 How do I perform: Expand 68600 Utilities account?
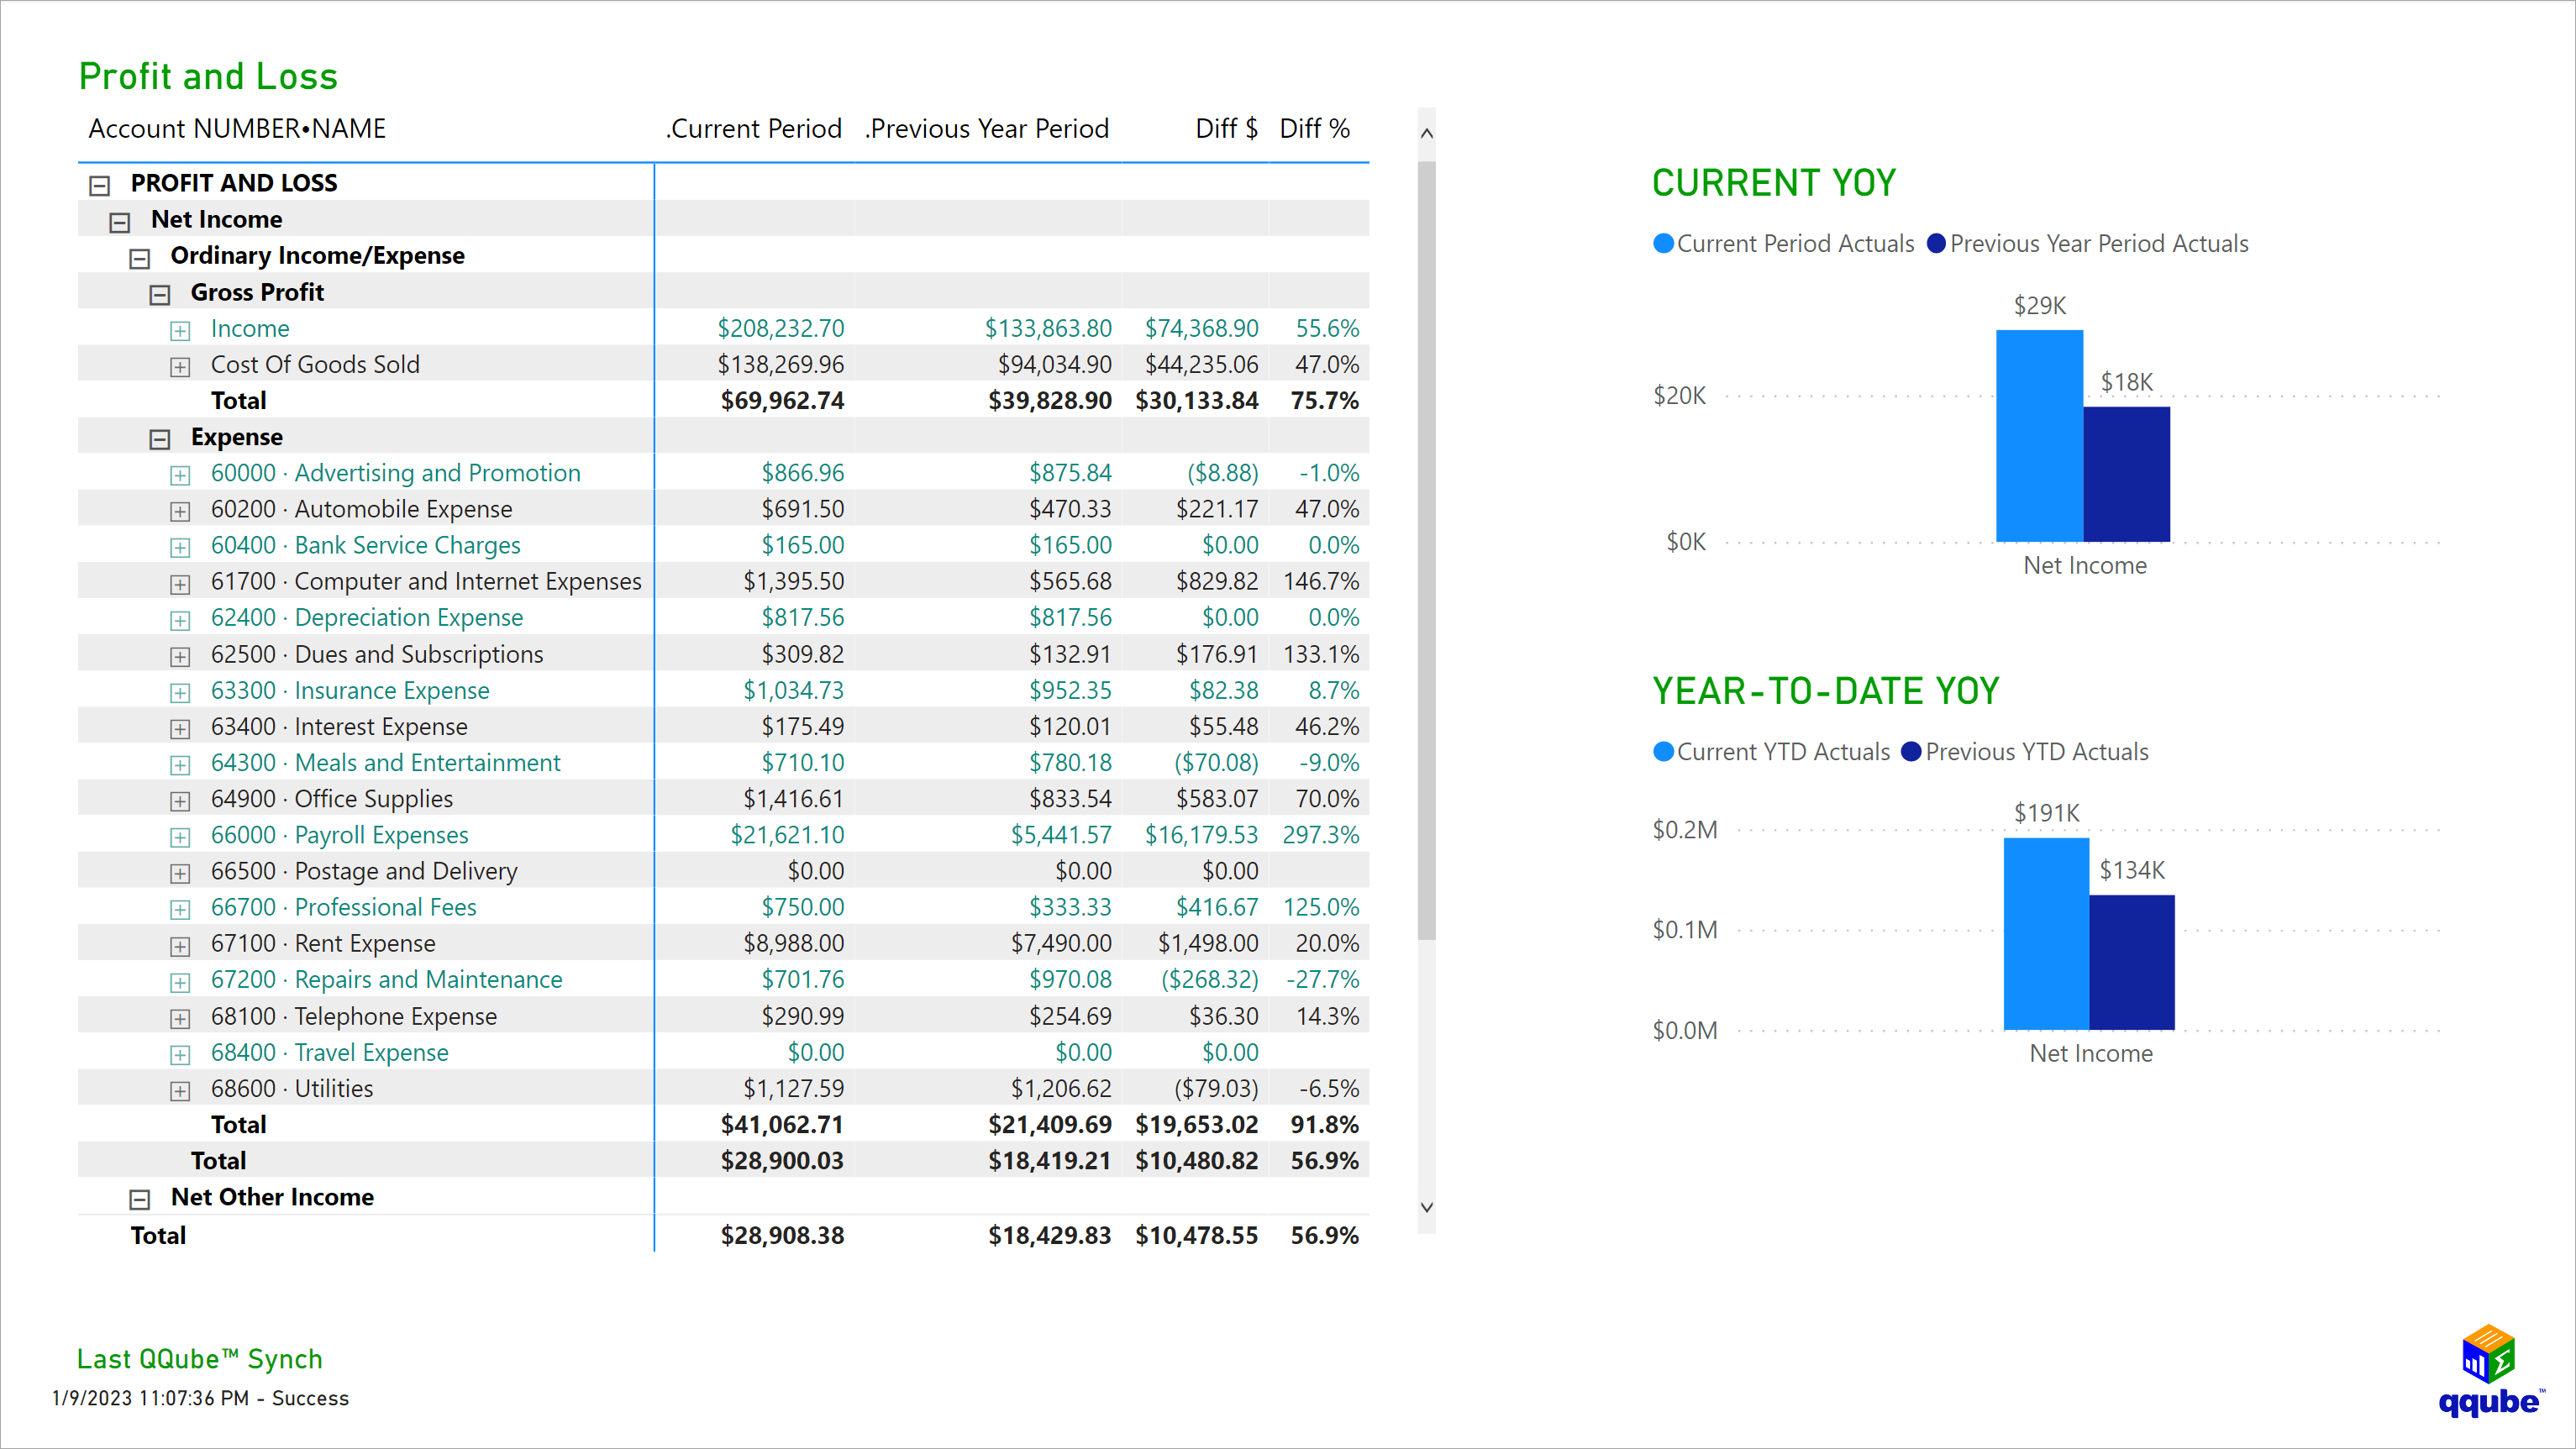(180, 1090)
